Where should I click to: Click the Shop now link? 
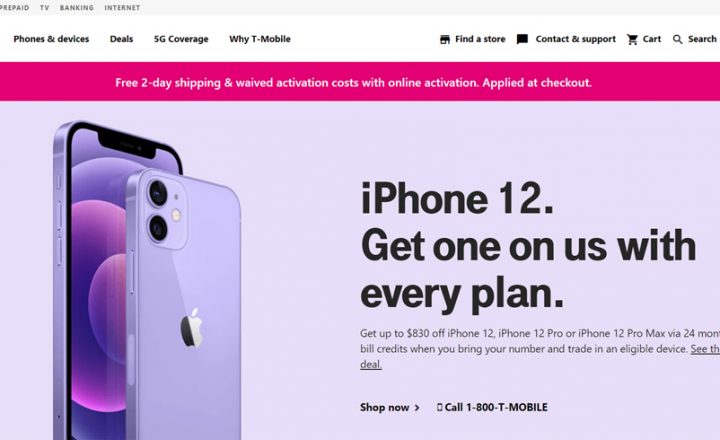(x=384, y=407)
